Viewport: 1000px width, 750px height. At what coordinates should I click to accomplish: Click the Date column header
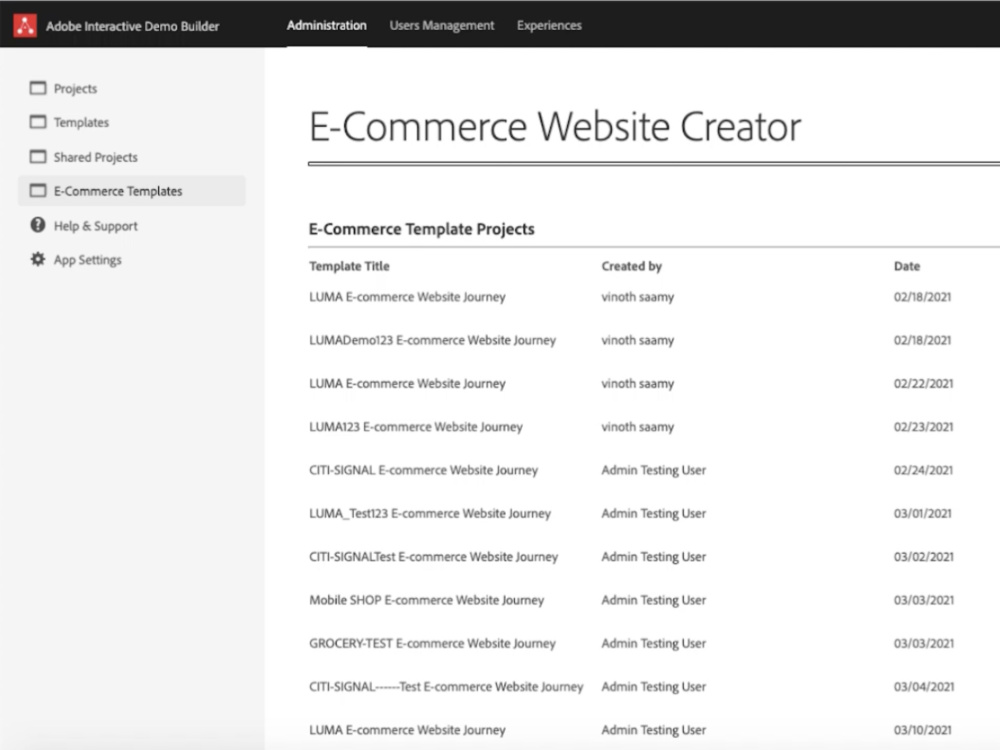[907, 266]
